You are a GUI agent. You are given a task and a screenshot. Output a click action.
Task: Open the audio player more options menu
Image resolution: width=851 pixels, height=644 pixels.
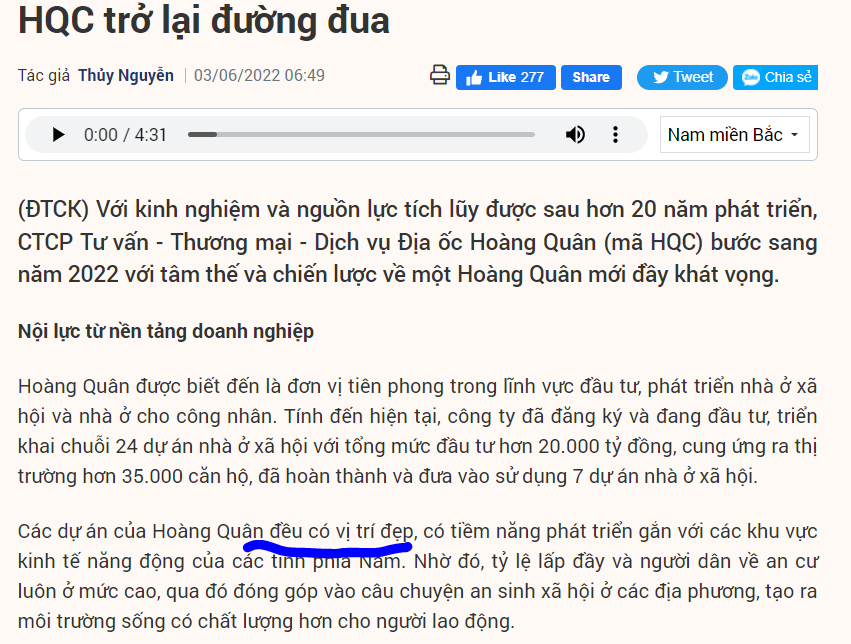tap(615, 135)
